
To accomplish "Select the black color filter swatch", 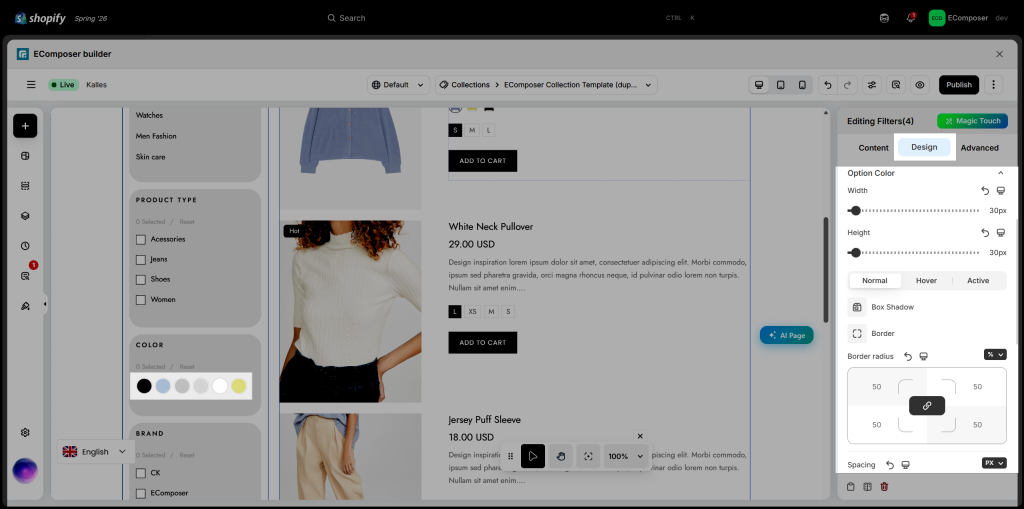I will (x=144, y=386).
